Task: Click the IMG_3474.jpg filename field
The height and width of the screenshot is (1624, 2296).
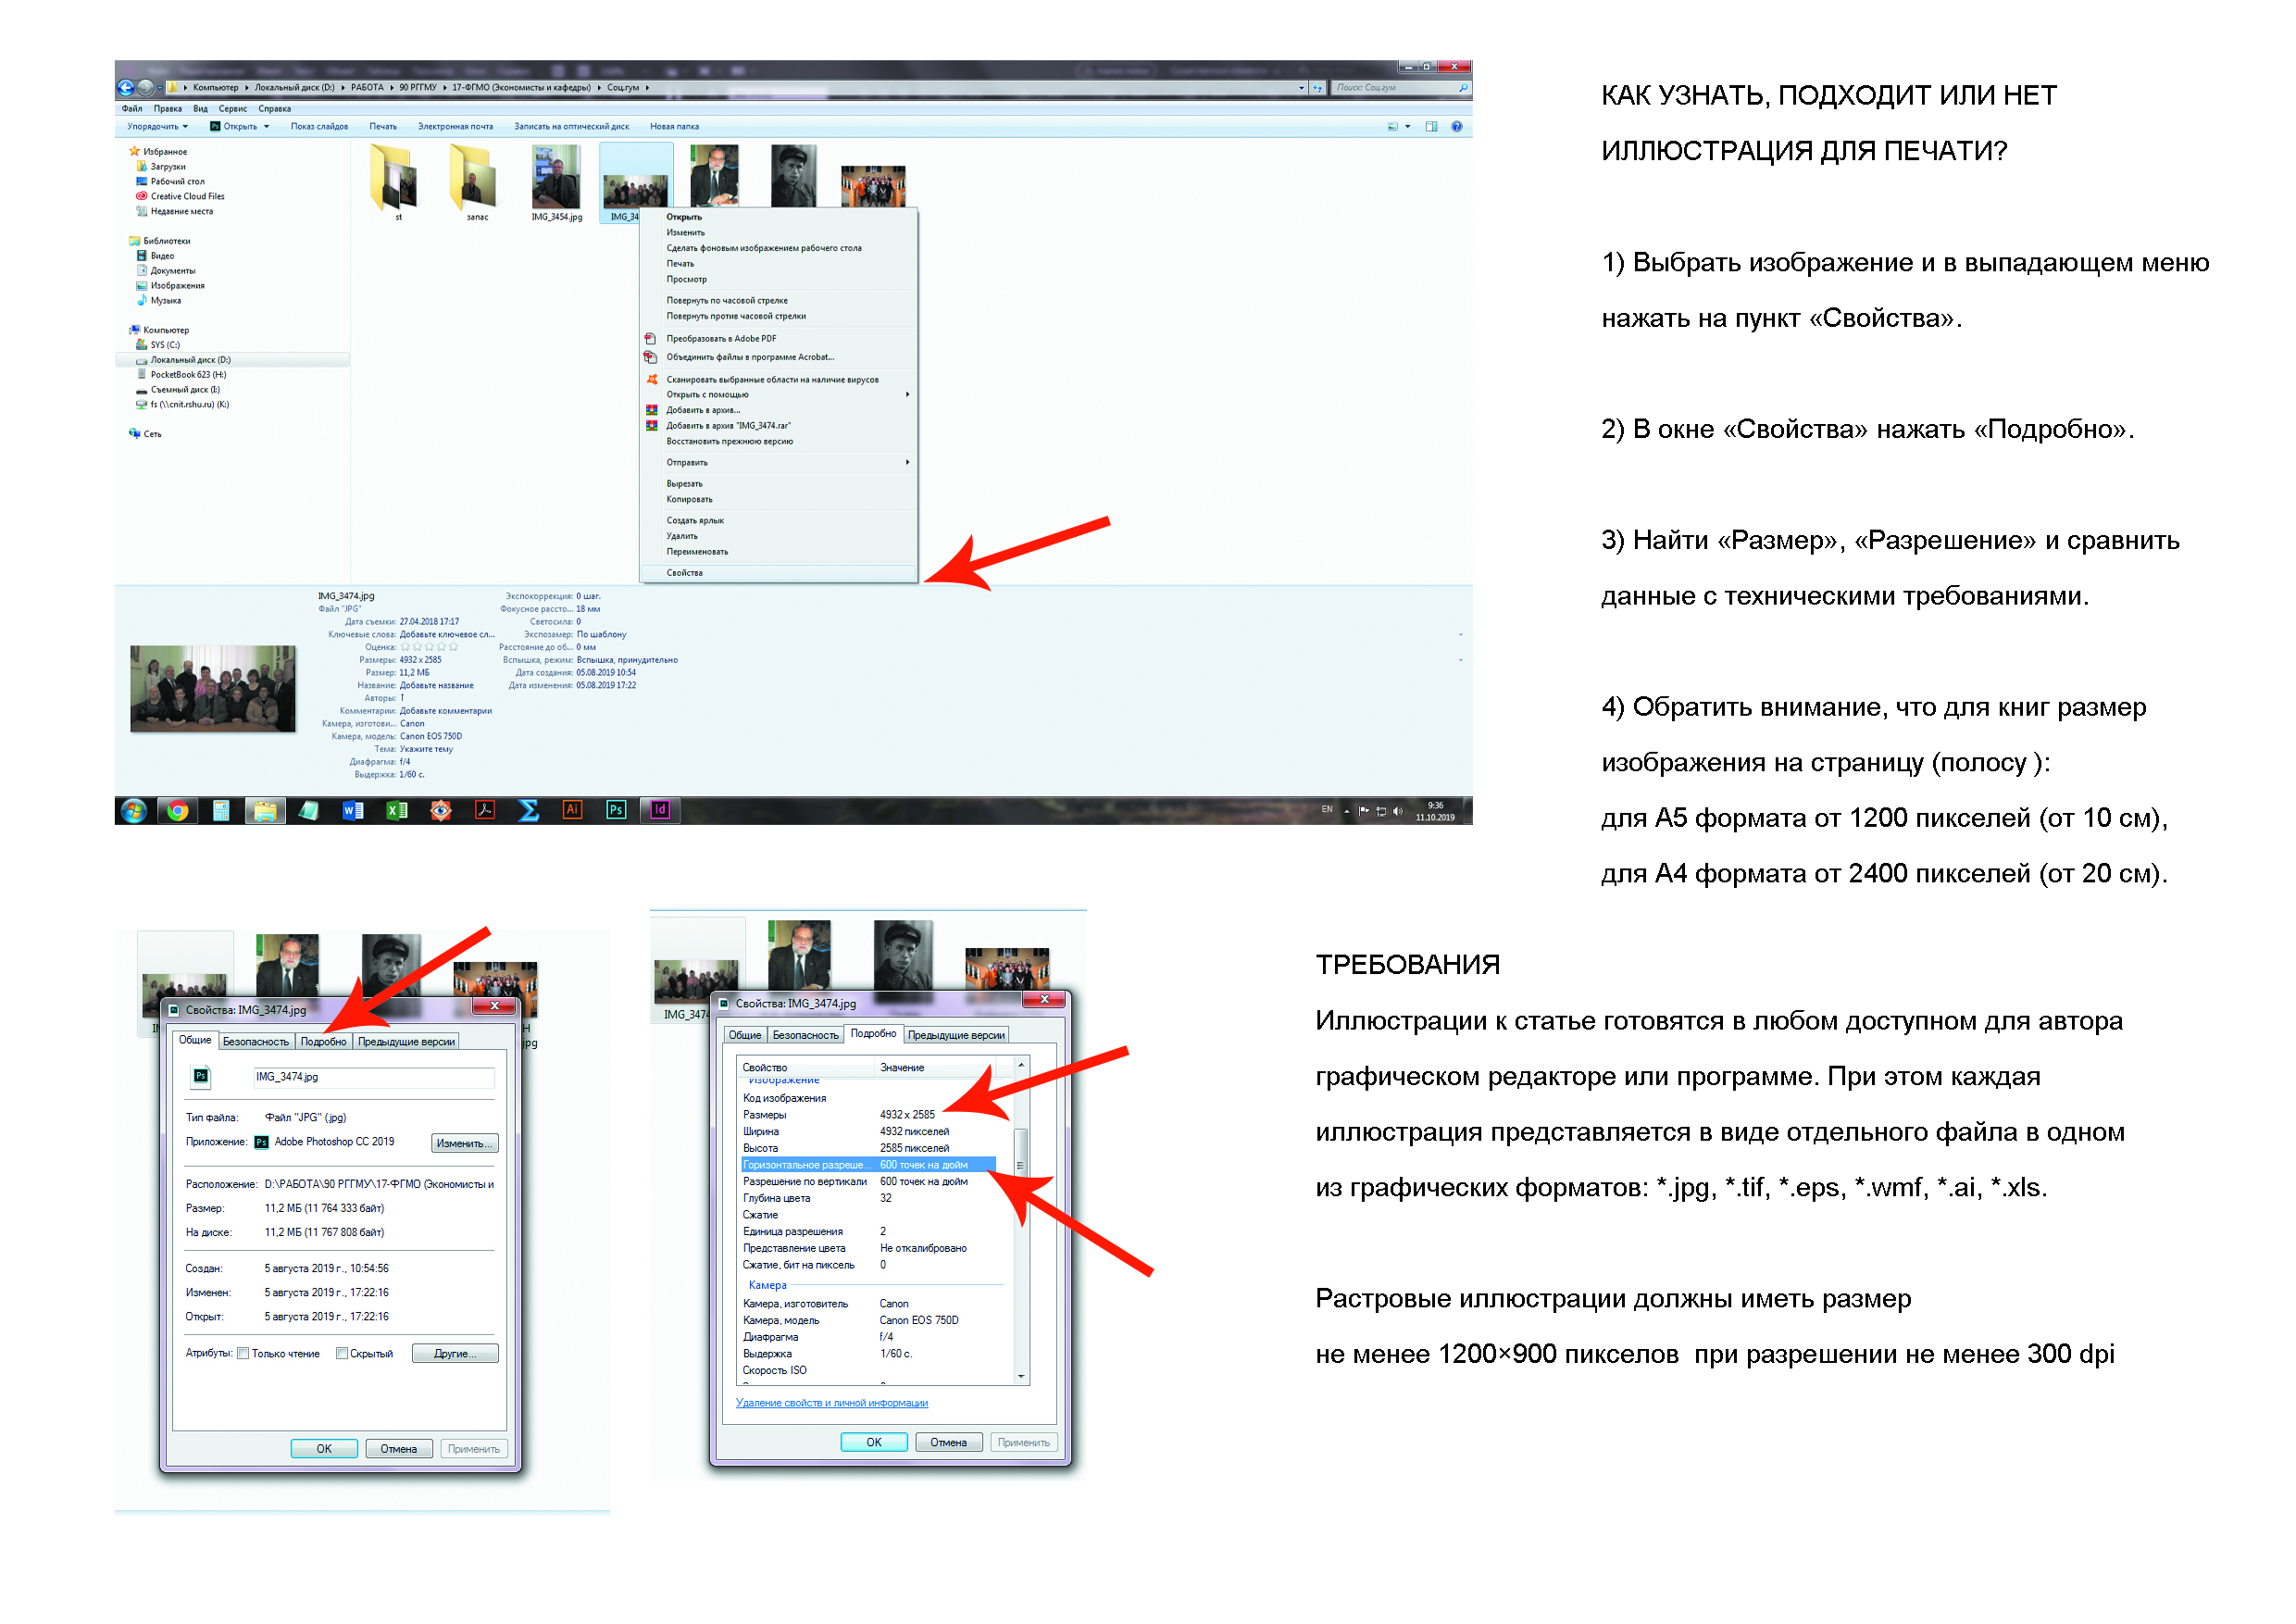Action: (372, 1077)
